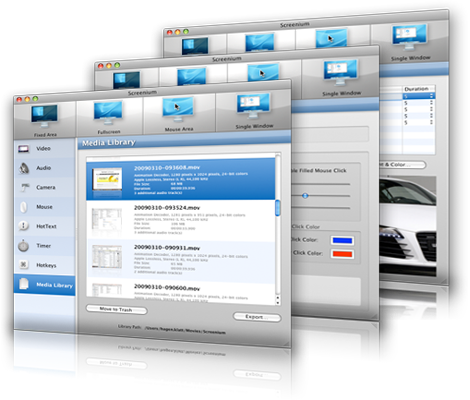
Task: Select Single Window capture mode in front window
Action: coord(253,111)
